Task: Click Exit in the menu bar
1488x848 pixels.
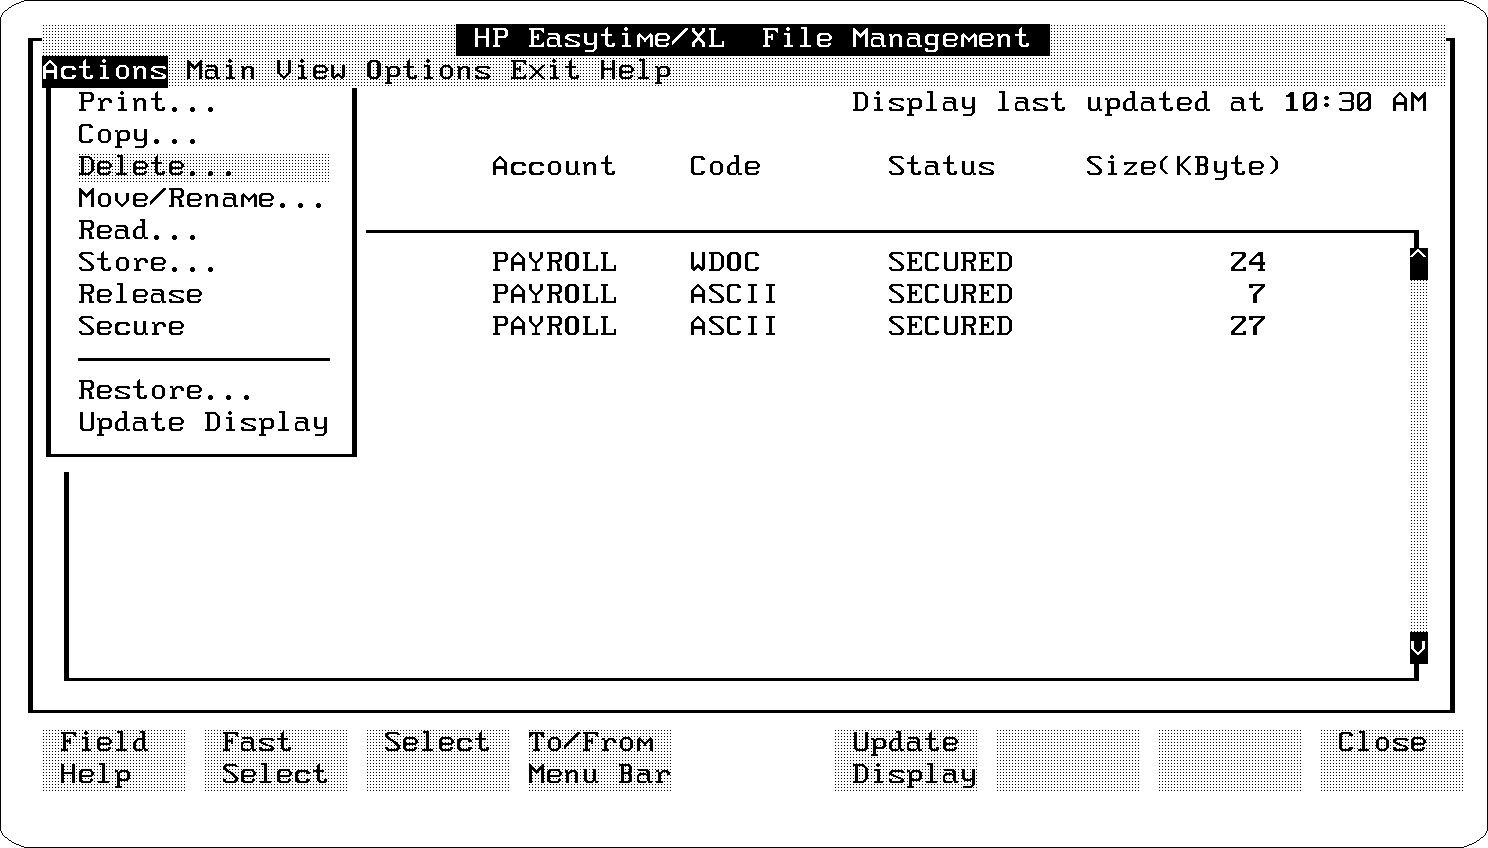Action: [x=545, y=71]
